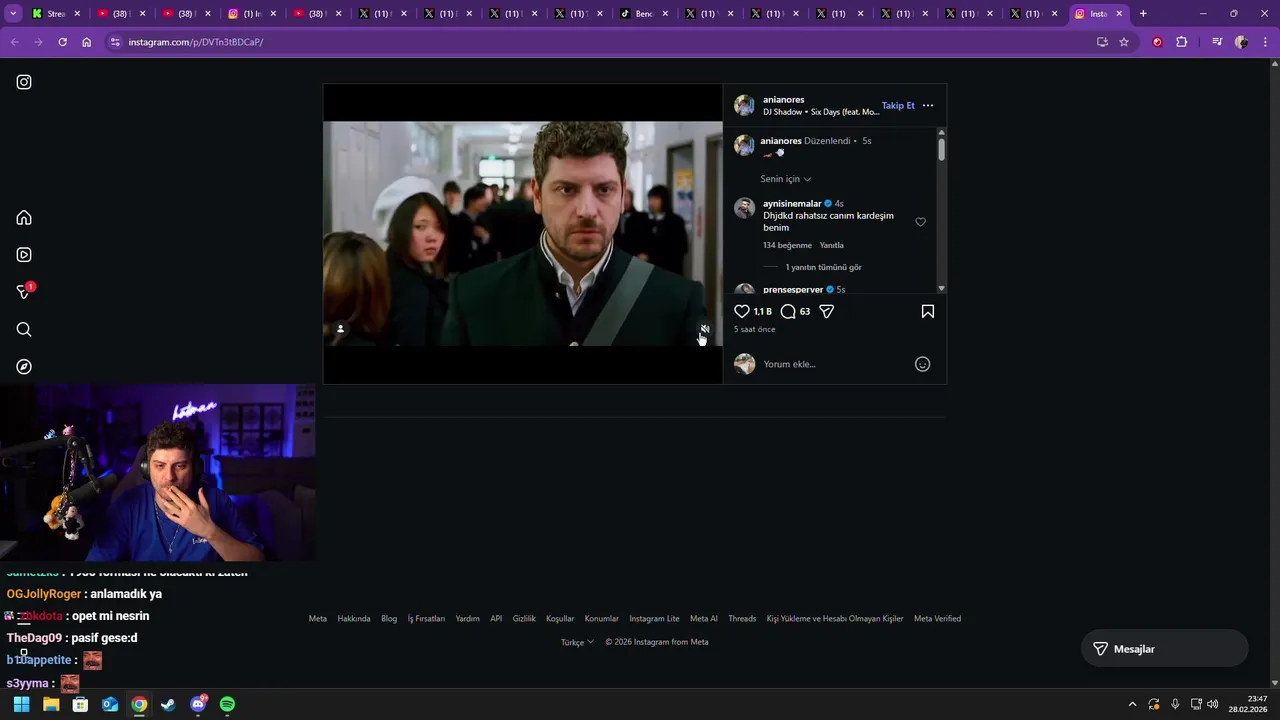
Task: Open Discord from the taskbar
Action: 198,704
